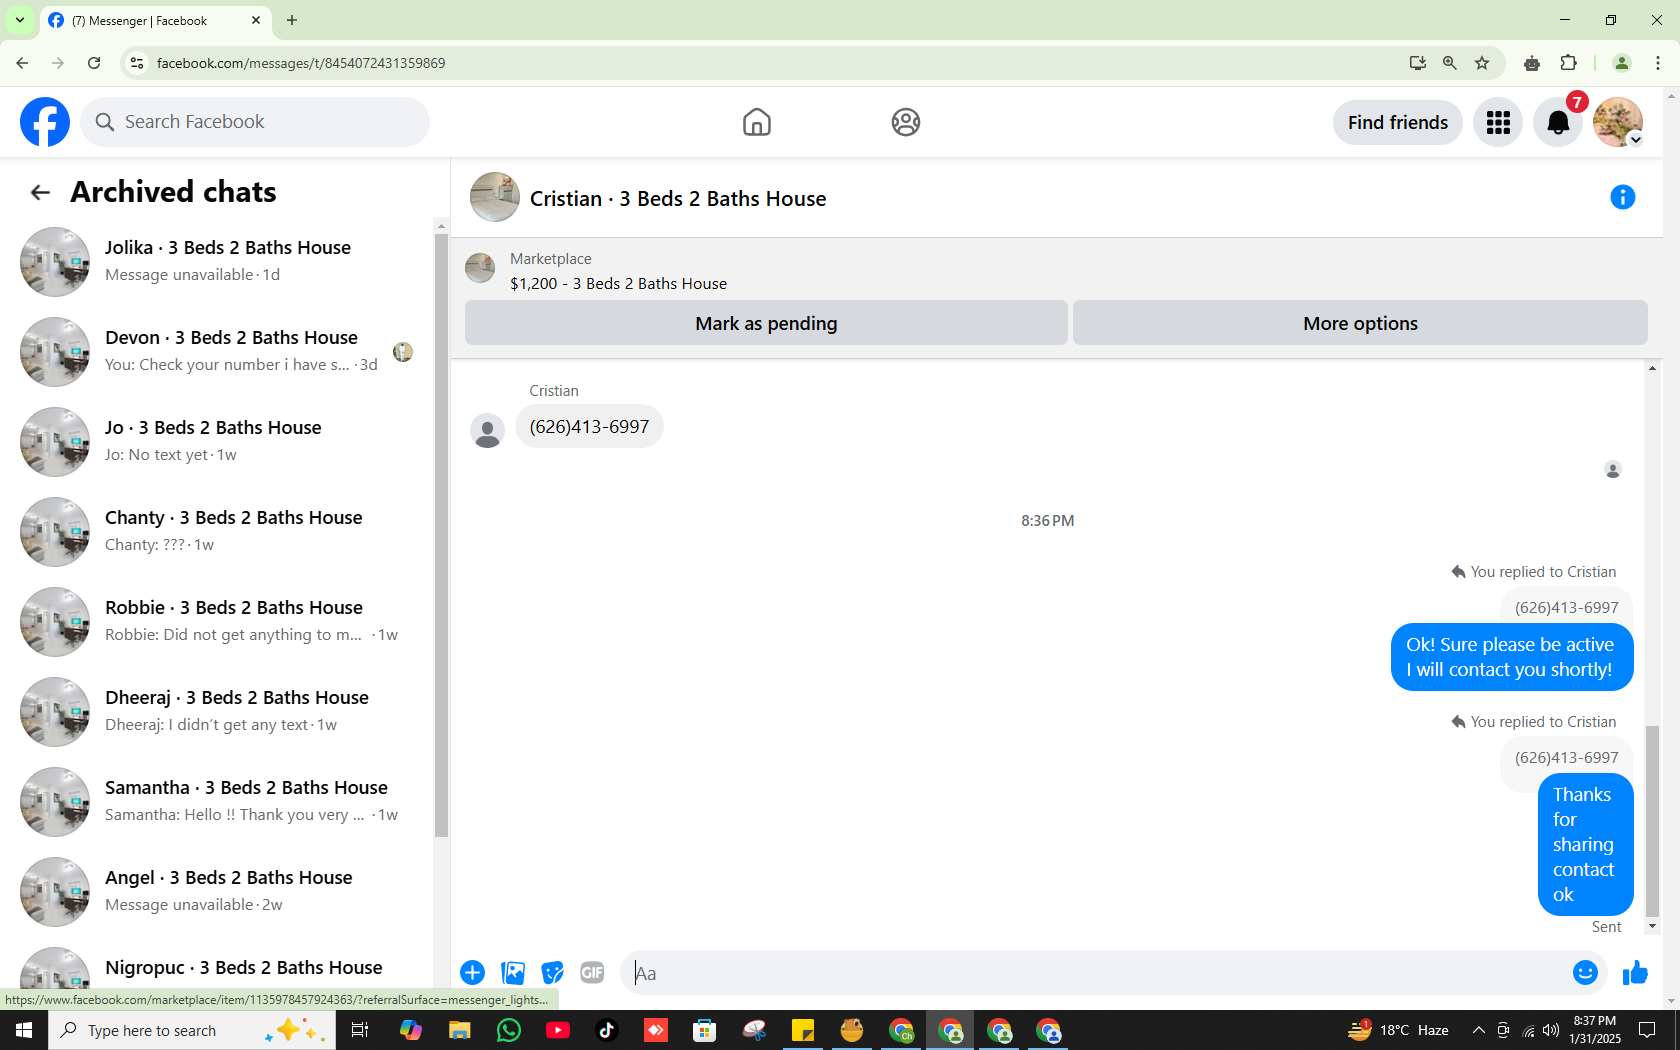Open Facebook home via the logo
Image resolution: width=1680 pixels, height=1050 pixels.
pos(45,122)
